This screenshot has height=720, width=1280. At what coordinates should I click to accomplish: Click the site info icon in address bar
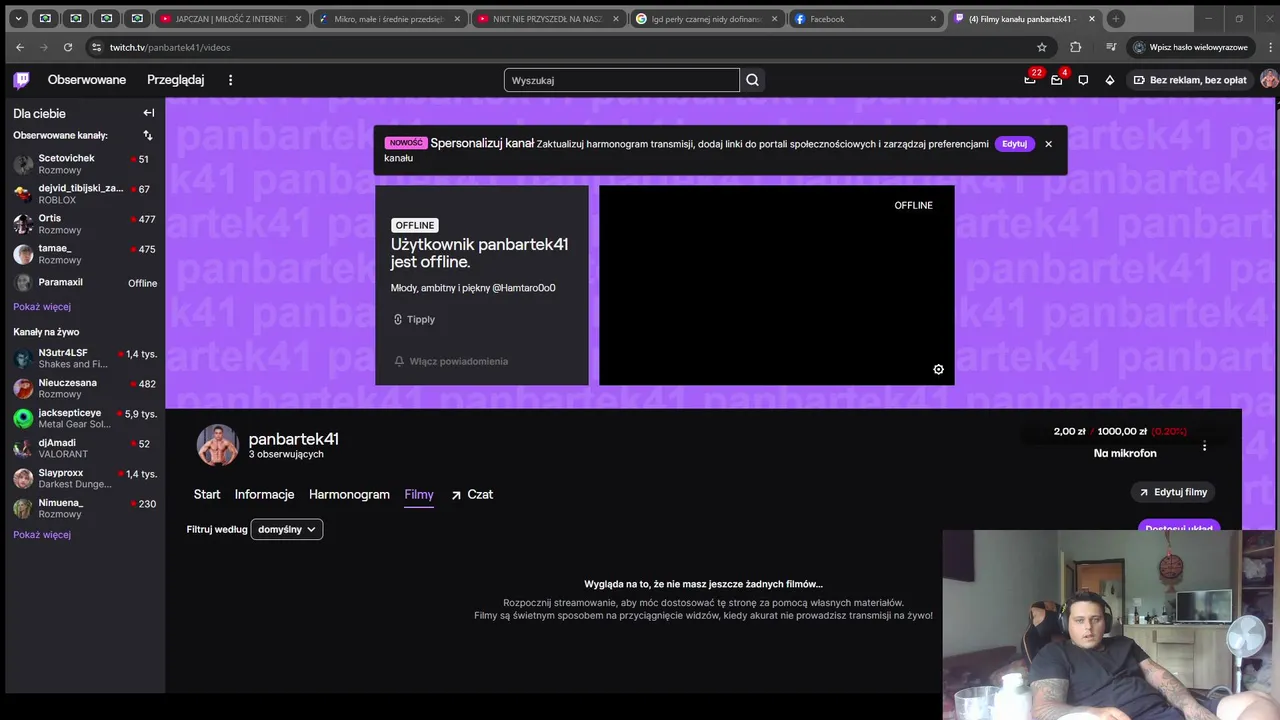96,47
